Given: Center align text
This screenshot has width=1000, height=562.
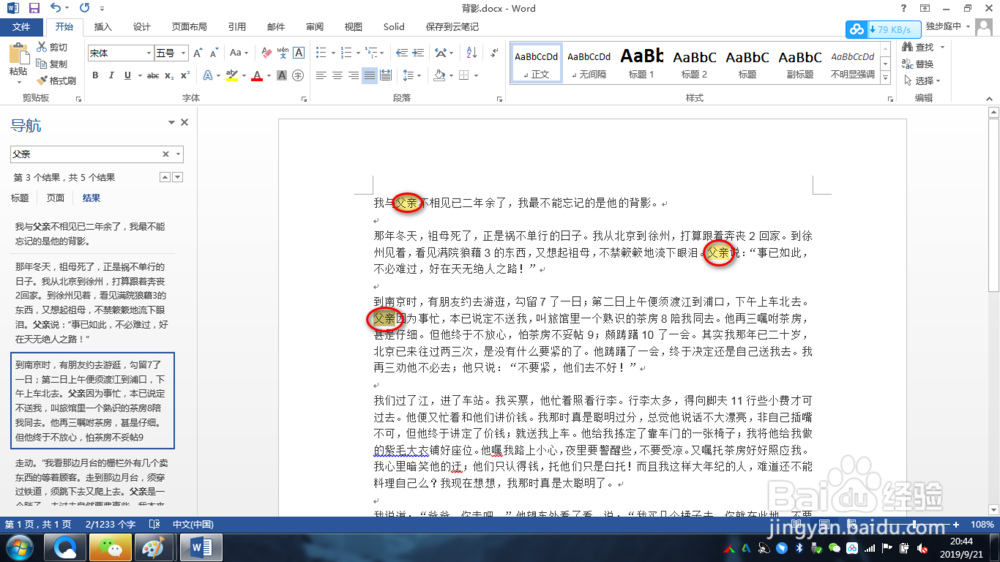Looking at the screenshot, I should [x=337, y=75].
